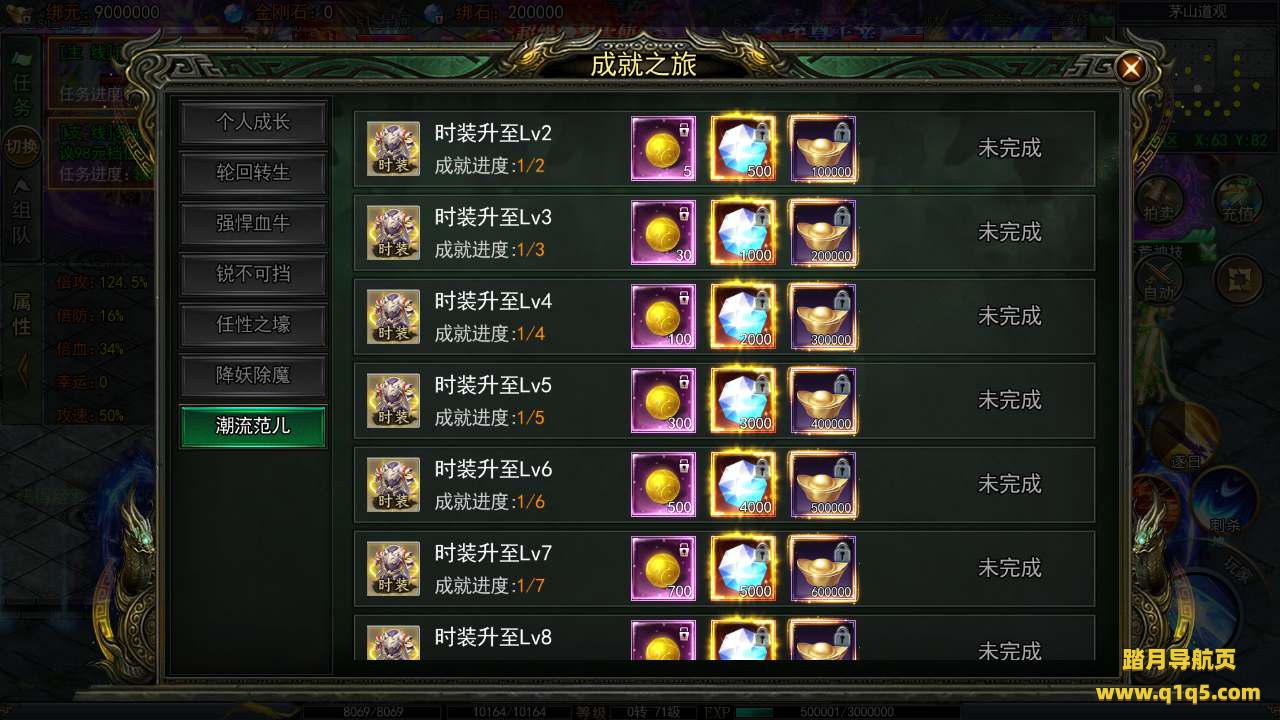Tap the 时装 costume icon for Lv5 achievement
This screenshot has width=1280, height=720.
click(x=393, y=400)
